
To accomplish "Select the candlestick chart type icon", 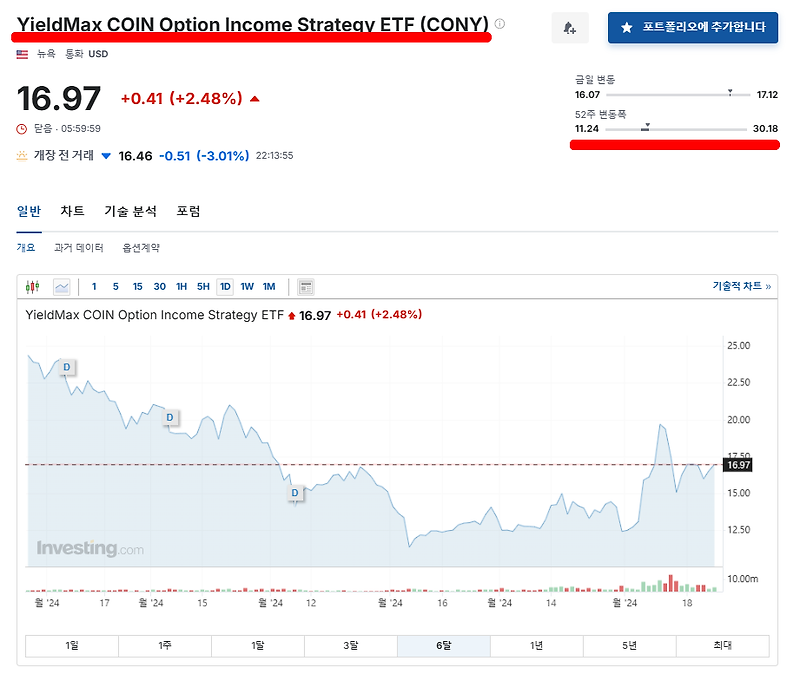I will tap(33, 287).
